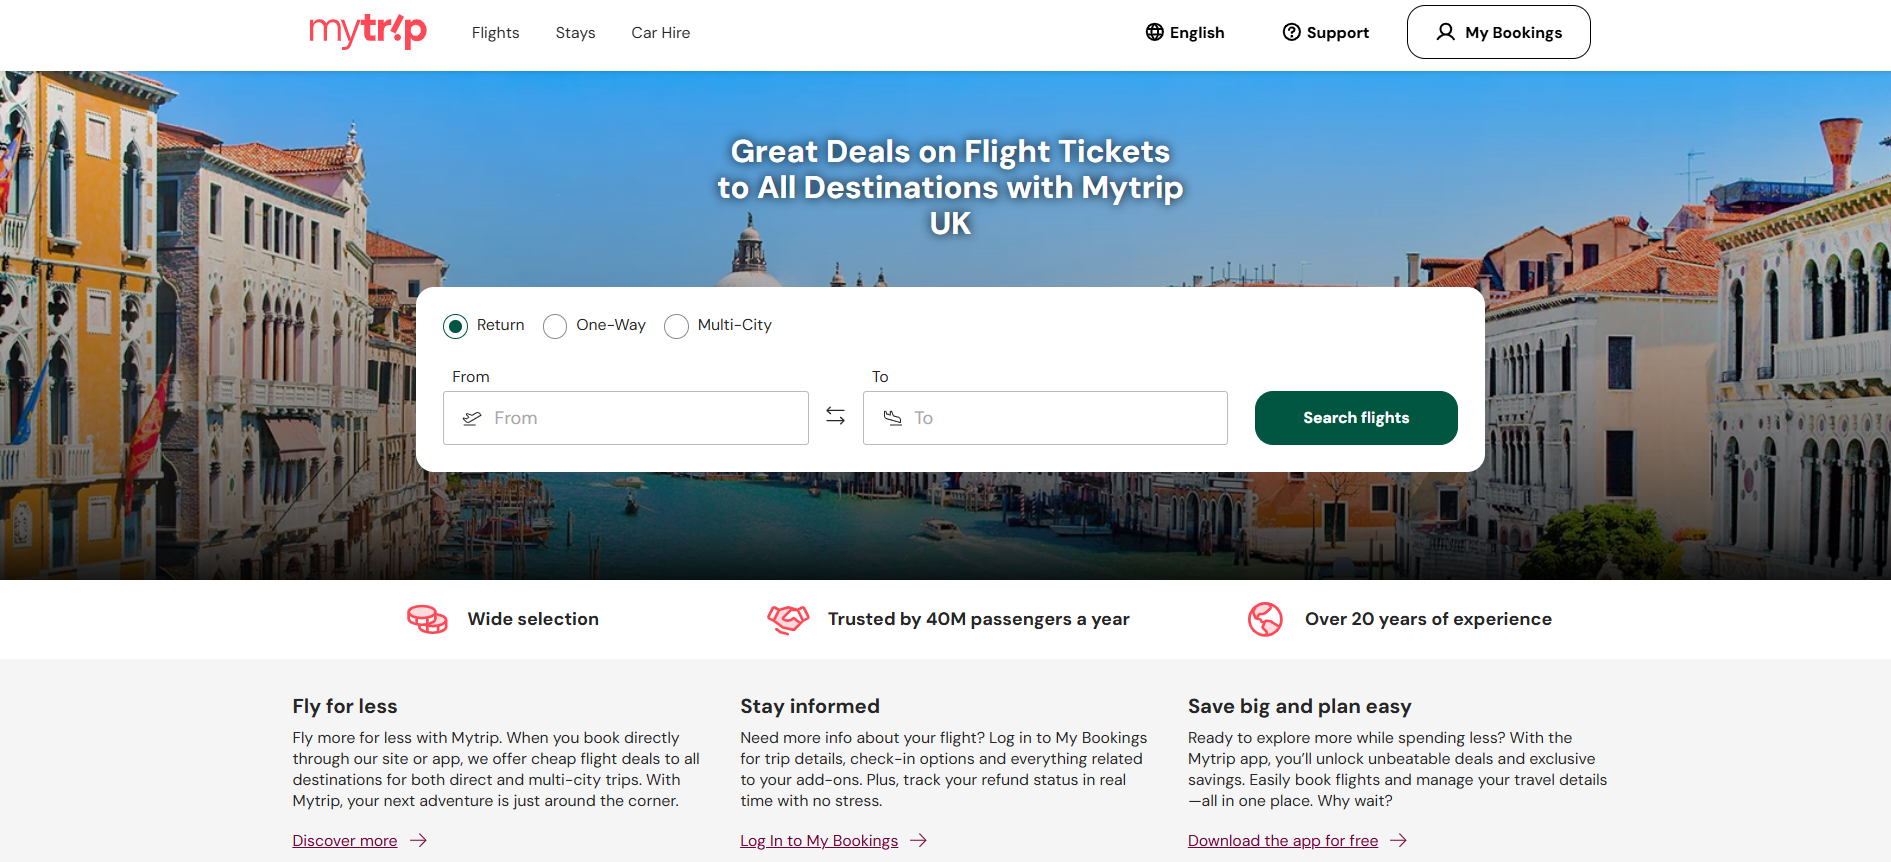The width and height of the screenshot is (1891, 862).
Task: Click the user profile icon in My Bookings
Action: pyautogui.click(x=1445, y=32)
